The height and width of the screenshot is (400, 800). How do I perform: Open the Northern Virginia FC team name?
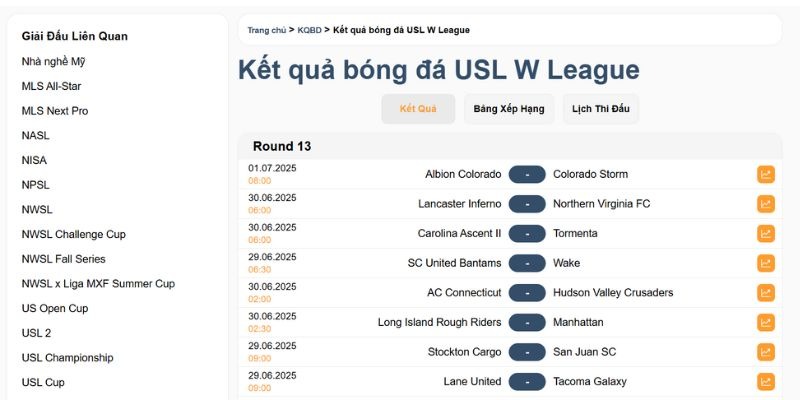point(601,204)
